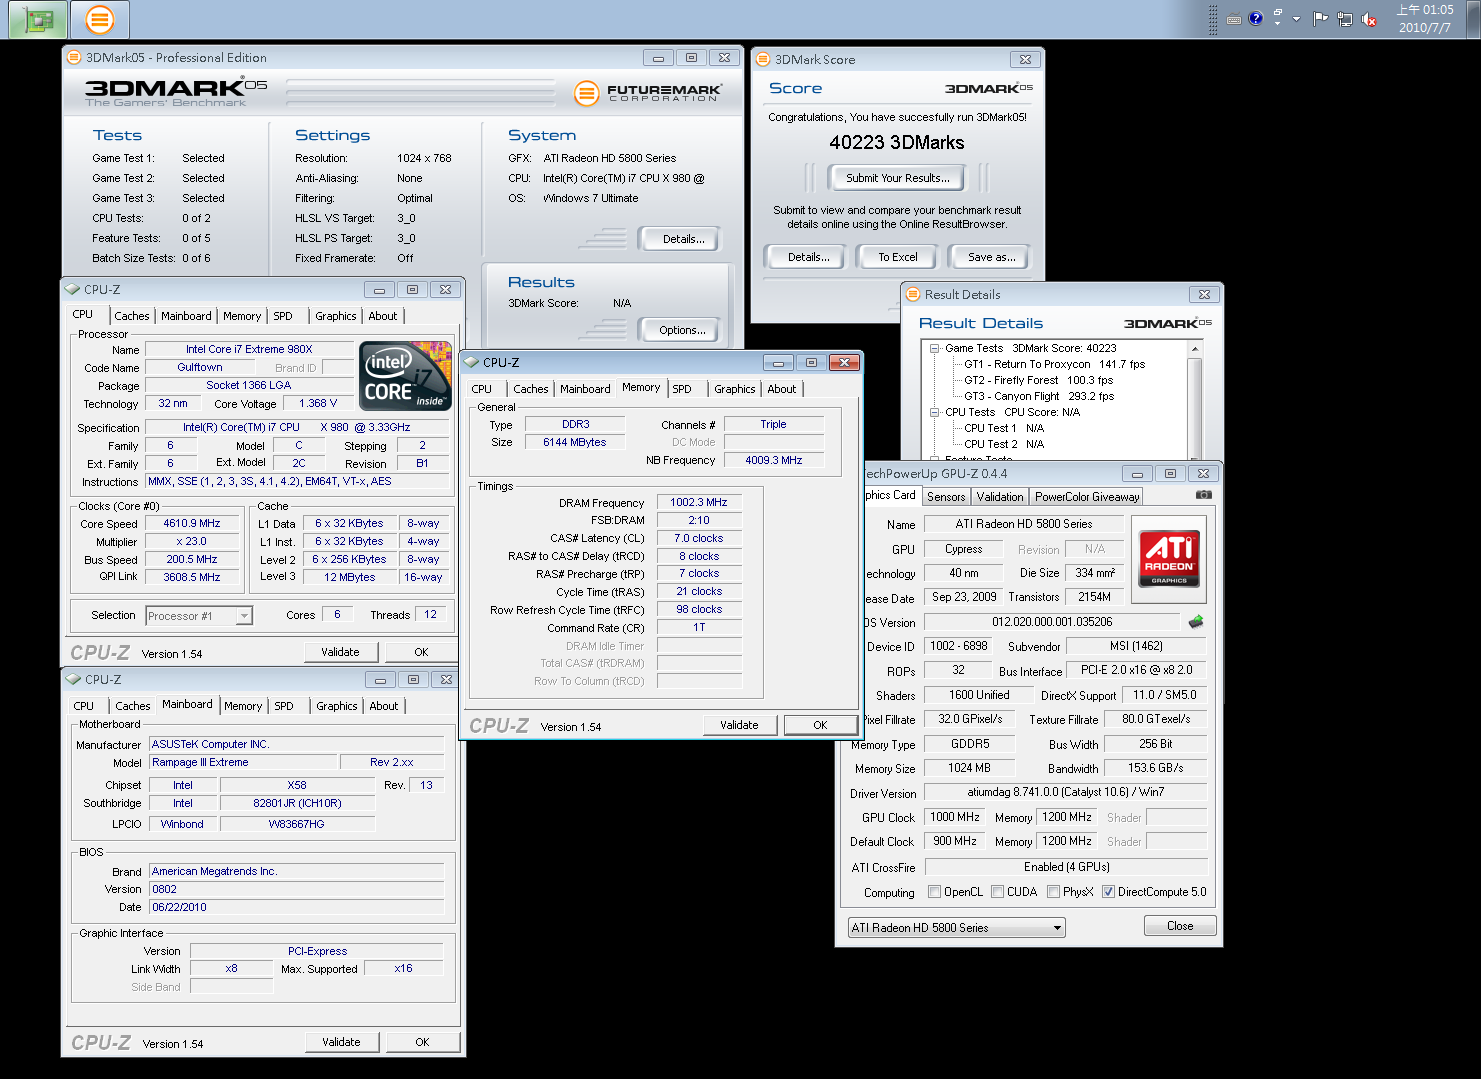This screenshot has height=1079, width=1481.
Task: Click the Result Details window title icon
Action: (912, 294)
